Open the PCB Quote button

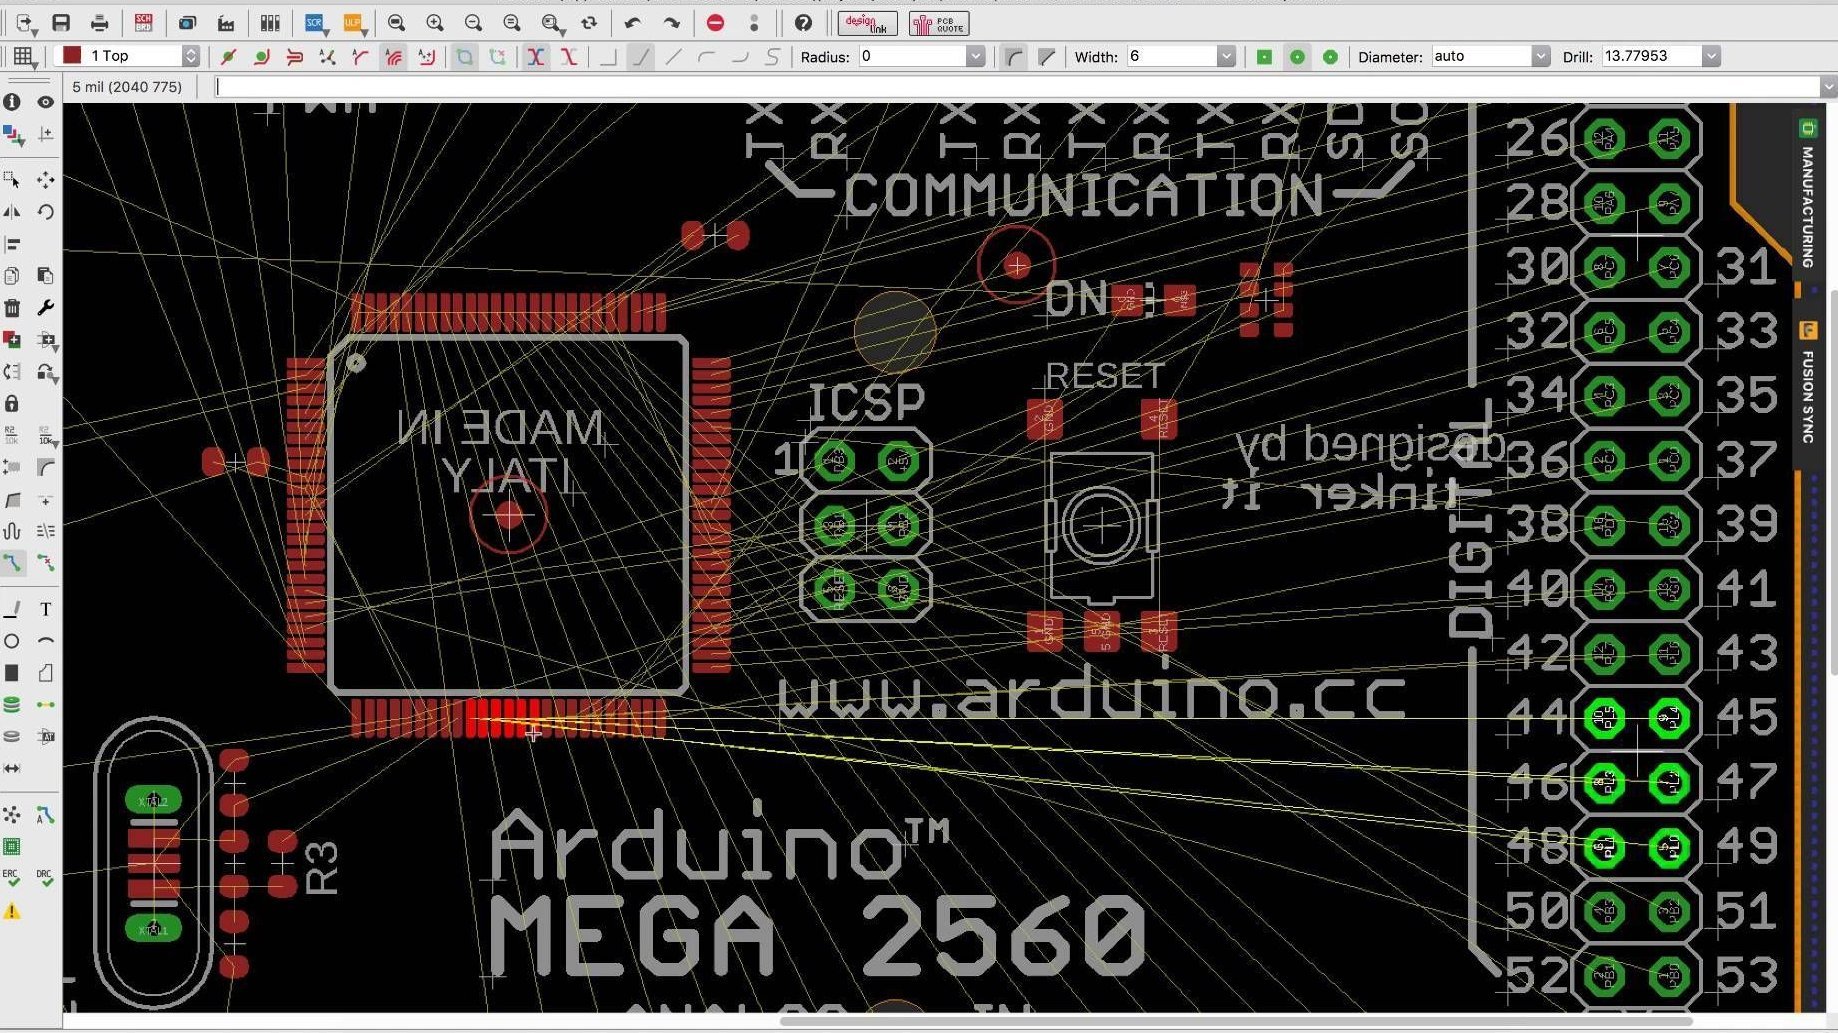point(939,23)
